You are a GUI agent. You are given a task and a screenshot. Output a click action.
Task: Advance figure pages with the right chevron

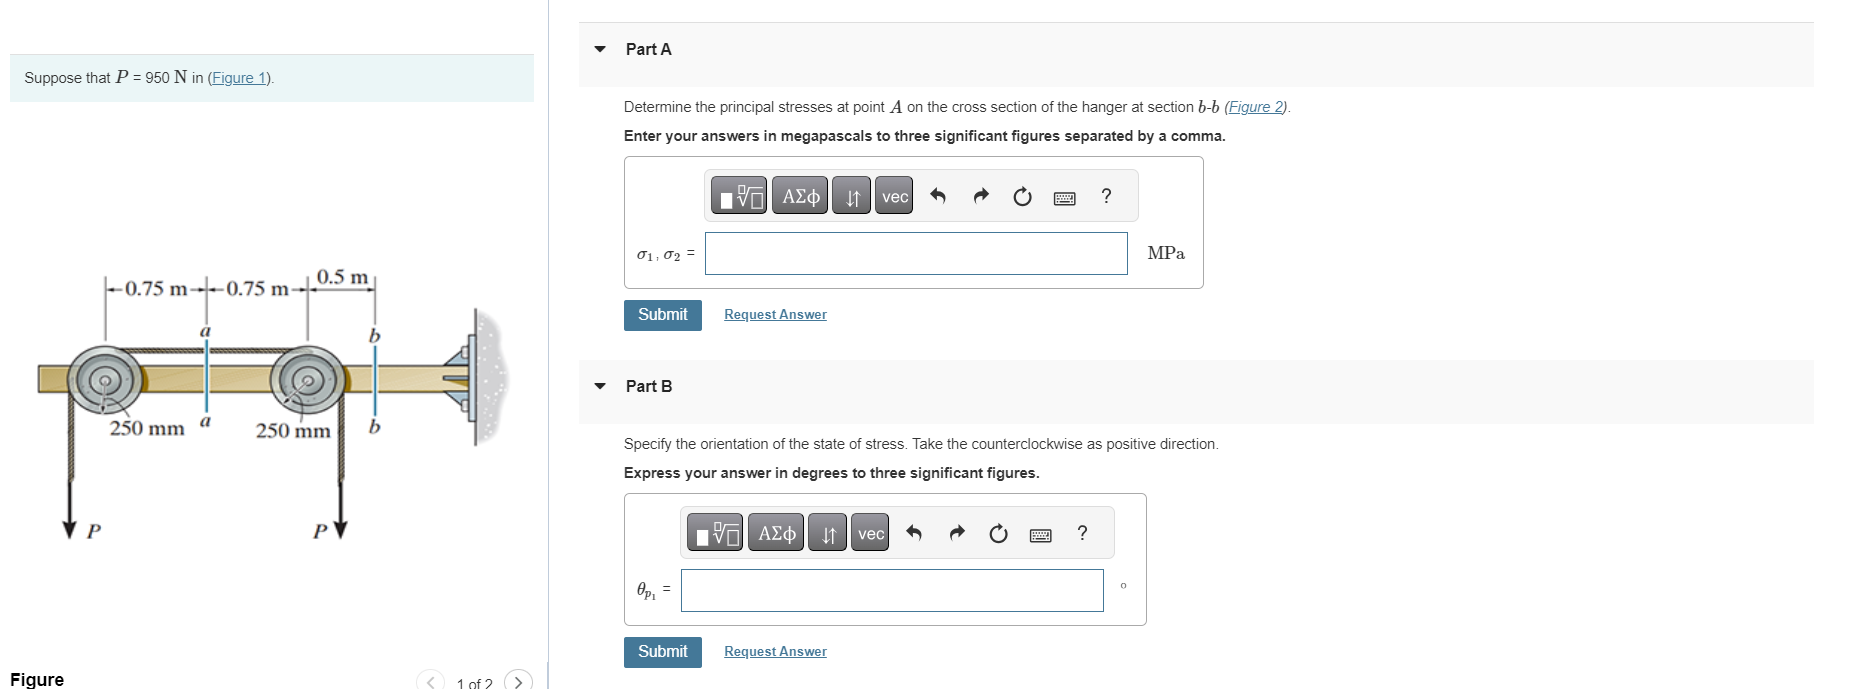tap(519, 681)
